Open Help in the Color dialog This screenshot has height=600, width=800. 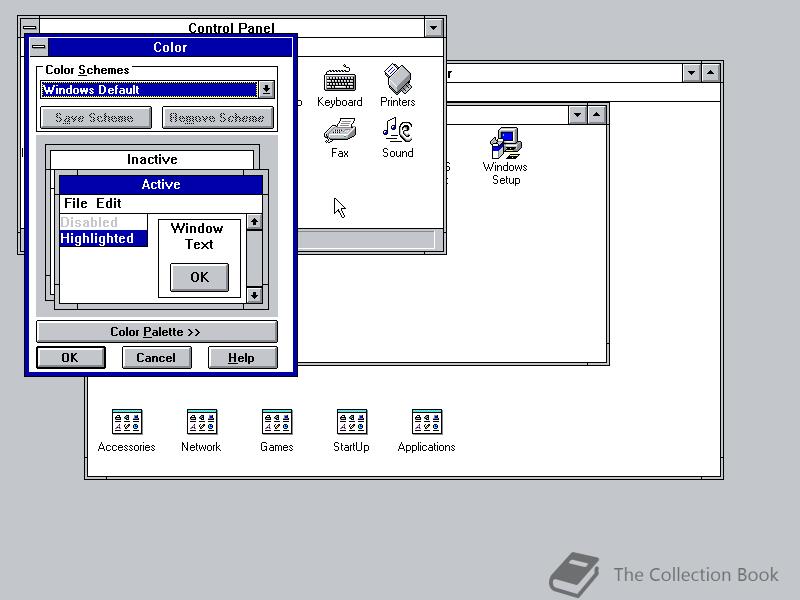click(x=242, y=358)
